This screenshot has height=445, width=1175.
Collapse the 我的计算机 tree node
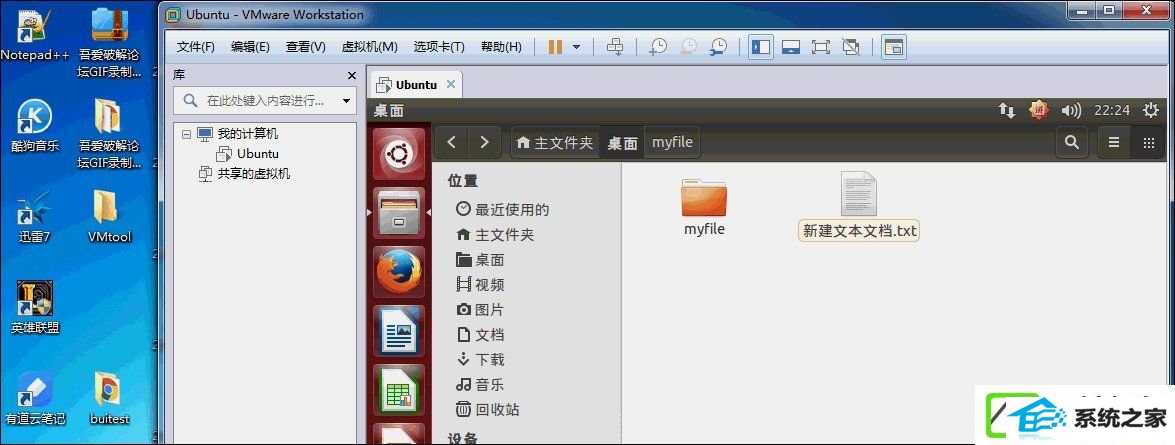[x=186, y=133]
